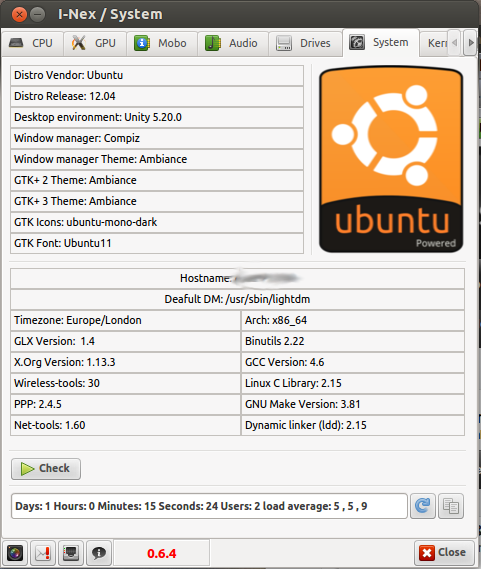Open the Drives tab

[x=305, y=43]
